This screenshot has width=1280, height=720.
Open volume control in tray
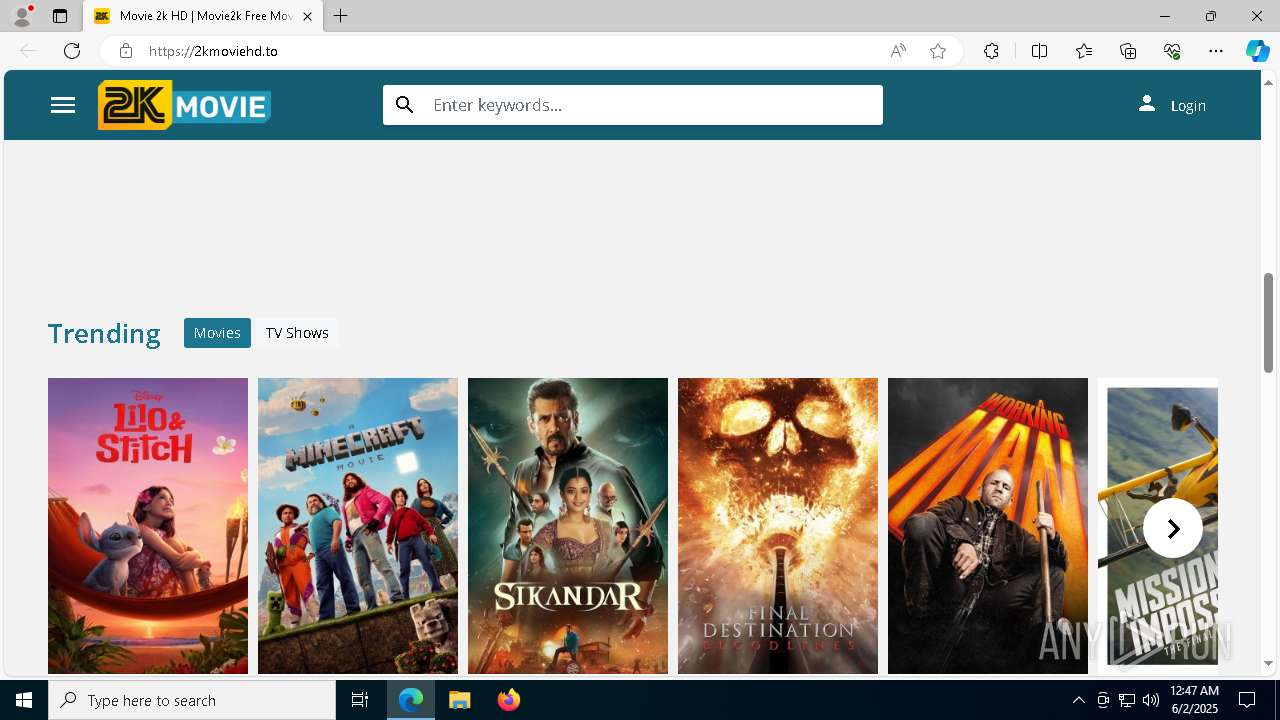click(x=1151, y=700)
